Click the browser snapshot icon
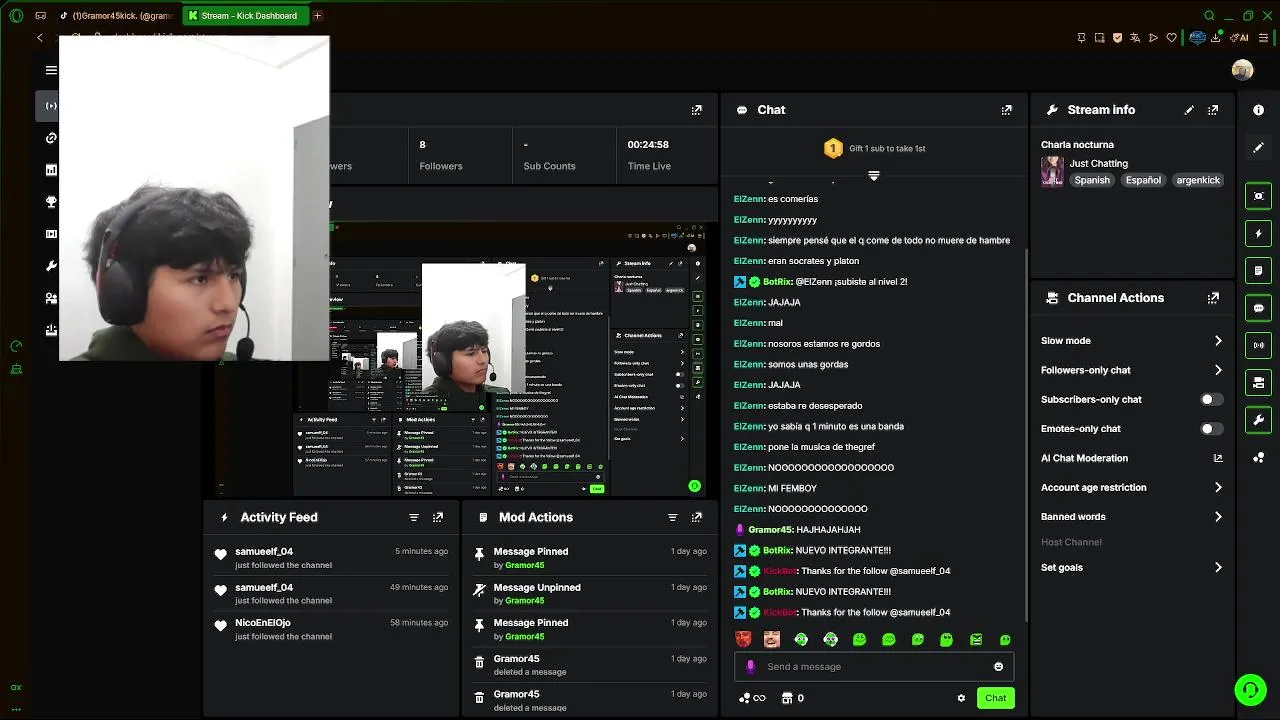 pos(1099,38)
